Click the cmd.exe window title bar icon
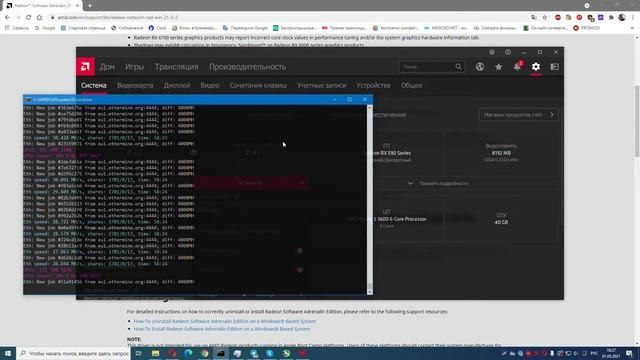 tap(28, 99)
